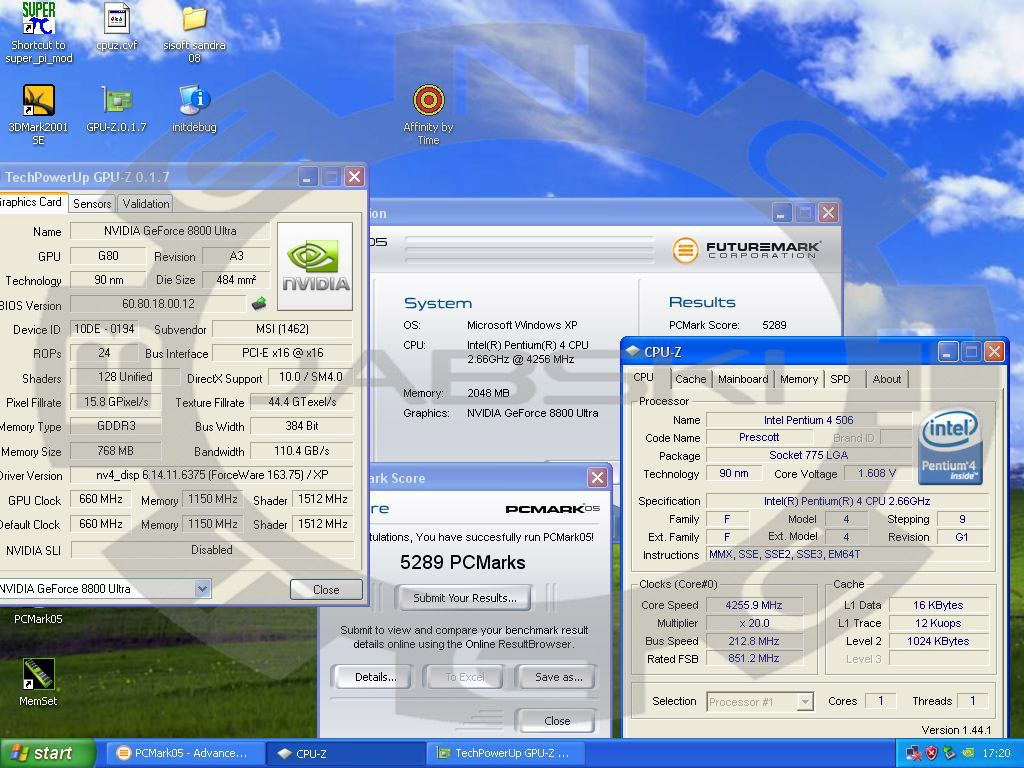
Task: Click the Bandwidth value 110.4 GB/s
Action: (x=302, y=451)
